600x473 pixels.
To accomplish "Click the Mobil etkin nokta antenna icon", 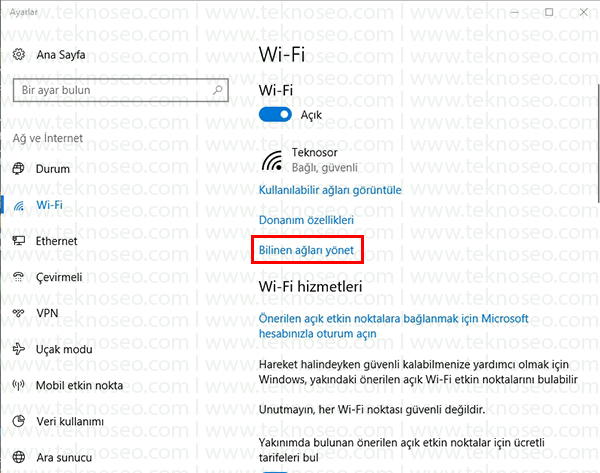I will (18, 385).
